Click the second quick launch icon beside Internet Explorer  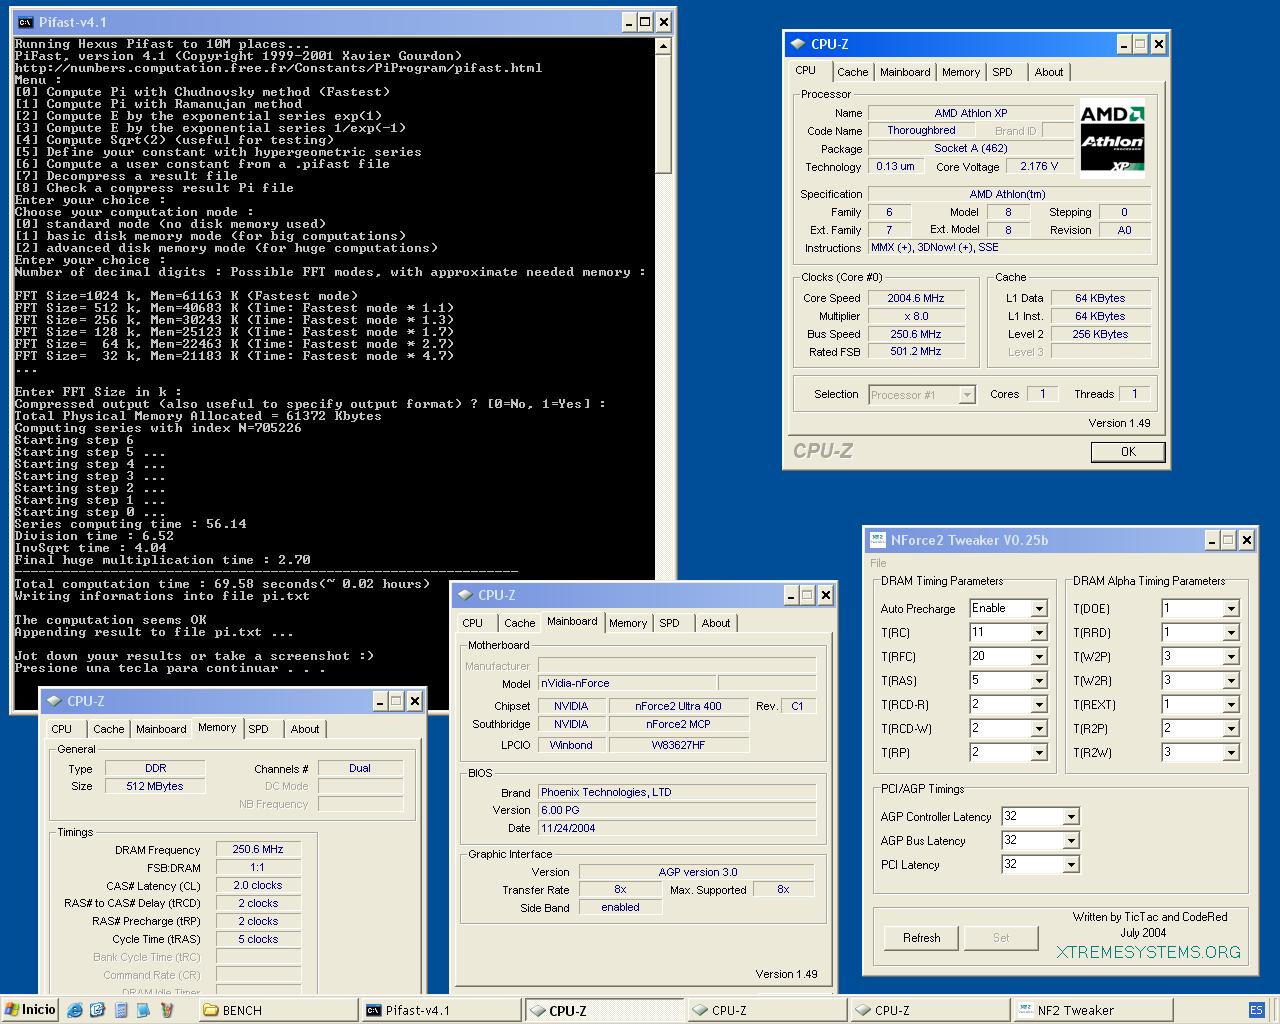tap(98, 1010)
